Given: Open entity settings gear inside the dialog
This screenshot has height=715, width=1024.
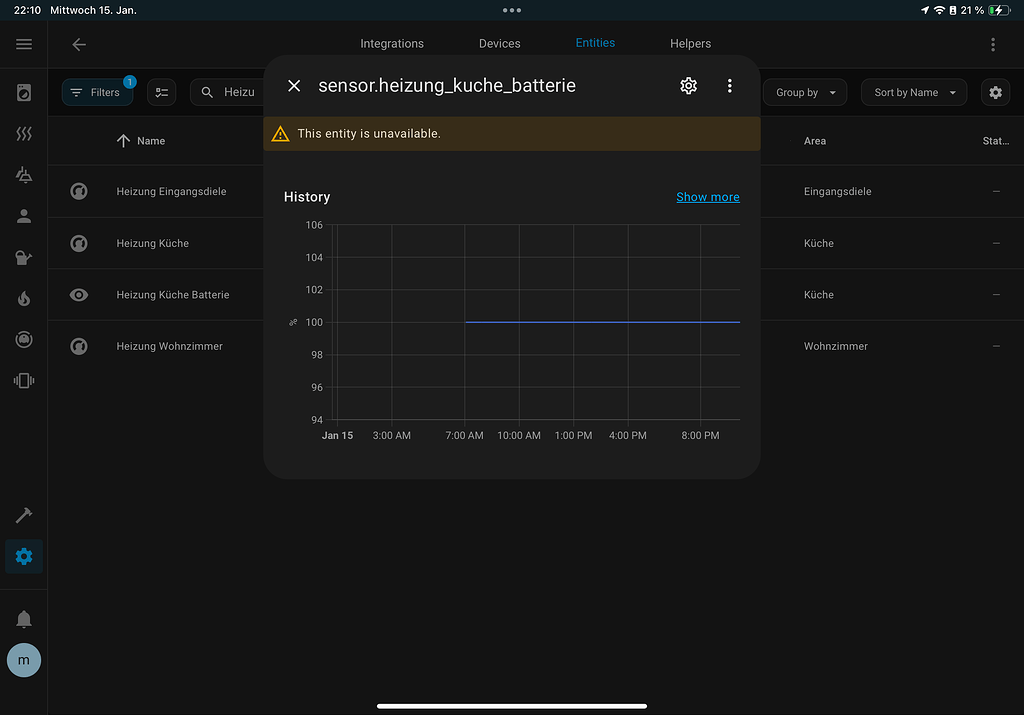Looking at the screenshot, I should pos(688,86).
